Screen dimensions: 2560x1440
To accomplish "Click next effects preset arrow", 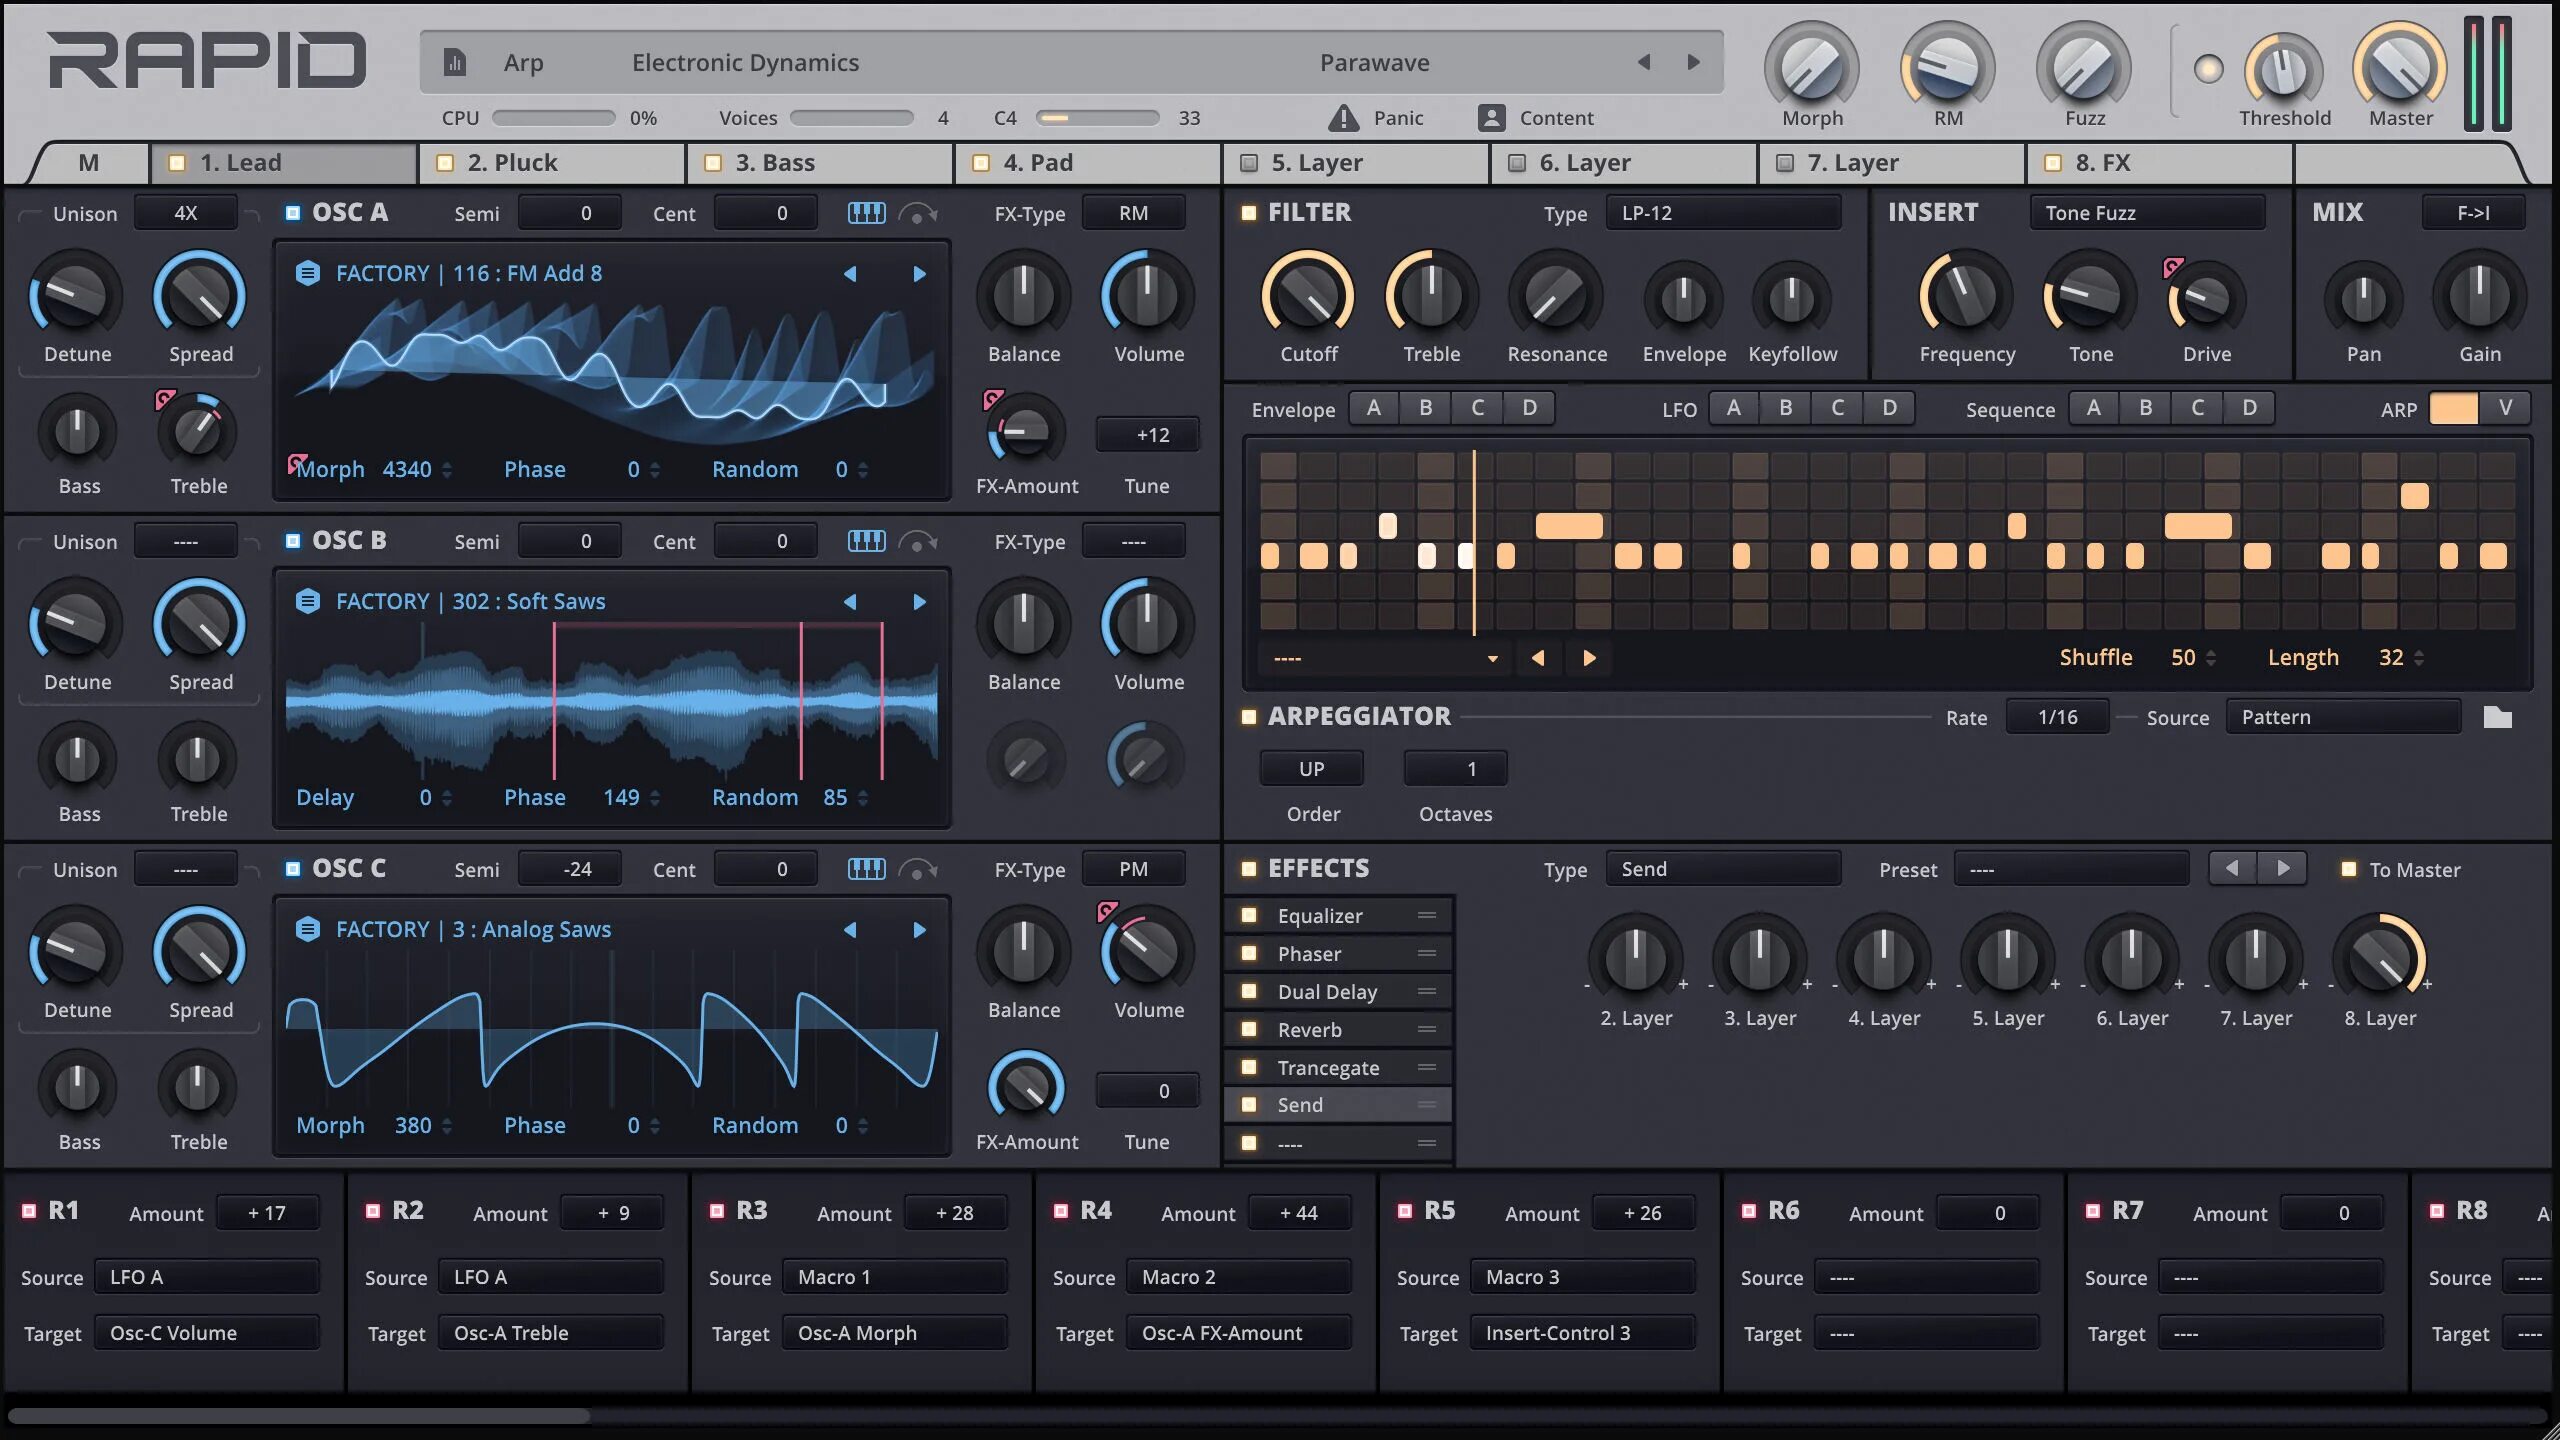I will [x=2283, y=868].
